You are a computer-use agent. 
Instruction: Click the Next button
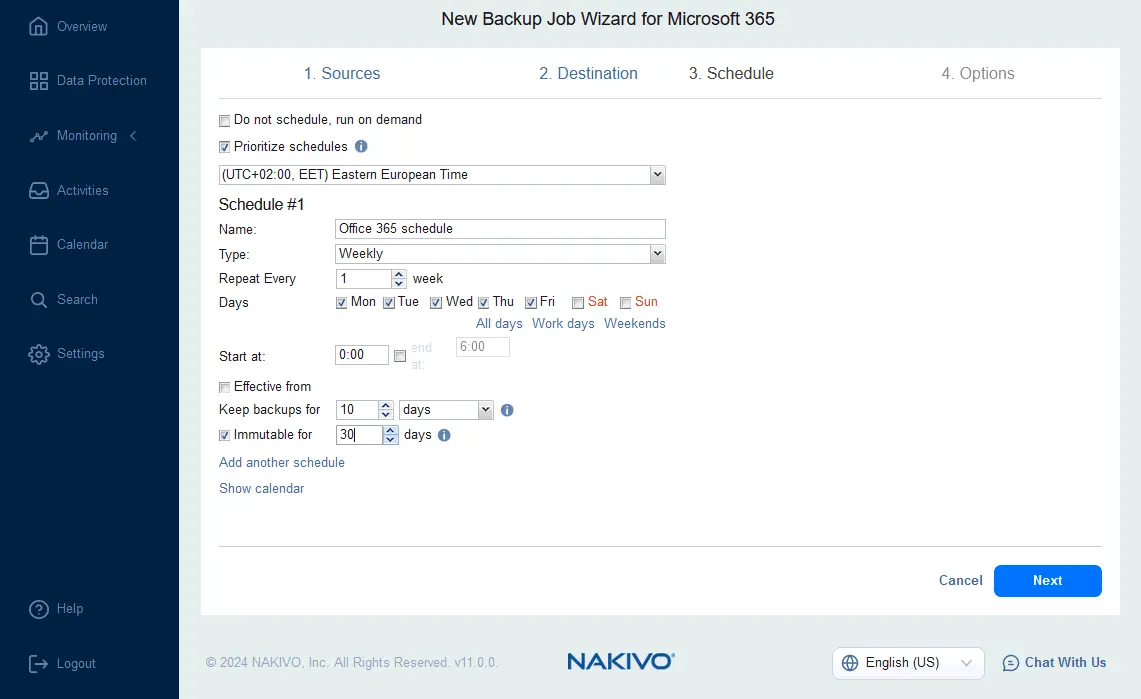point(1047,580)
